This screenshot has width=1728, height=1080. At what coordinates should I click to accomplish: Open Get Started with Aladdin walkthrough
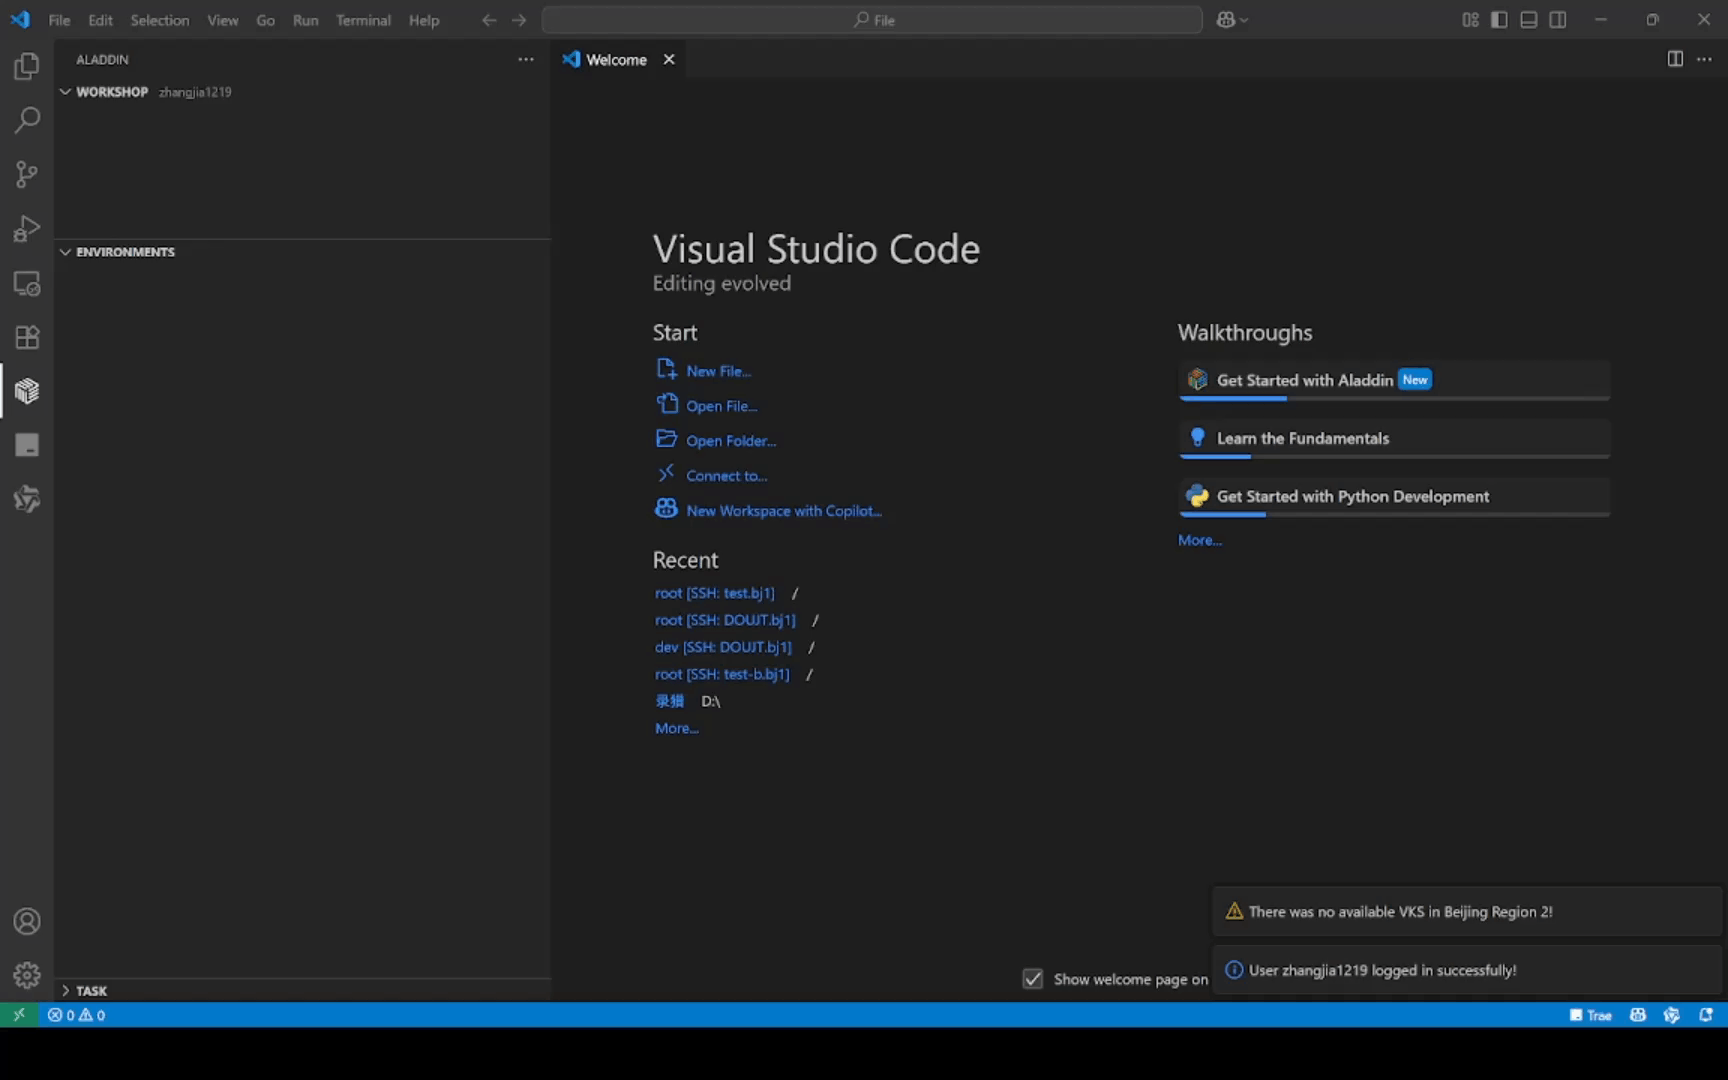[x=1394, y=381]
